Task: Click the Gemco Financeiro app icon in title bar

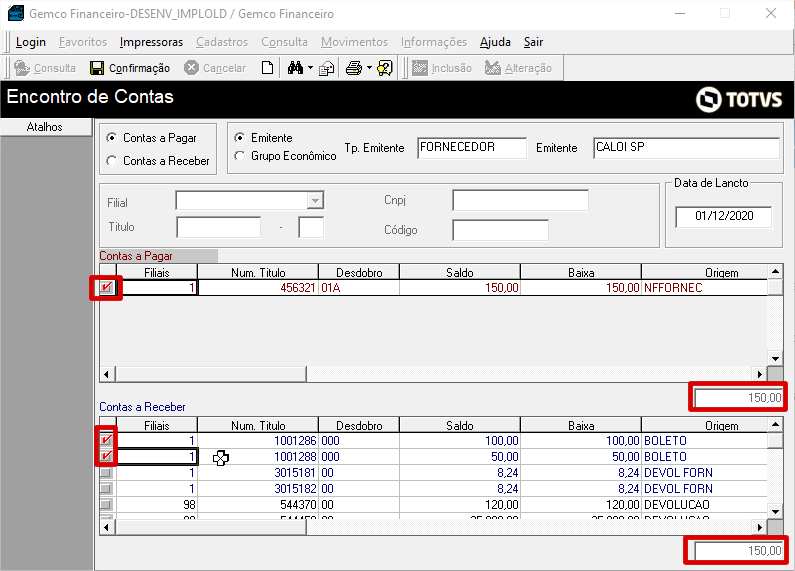Action: tap(16, 13)
